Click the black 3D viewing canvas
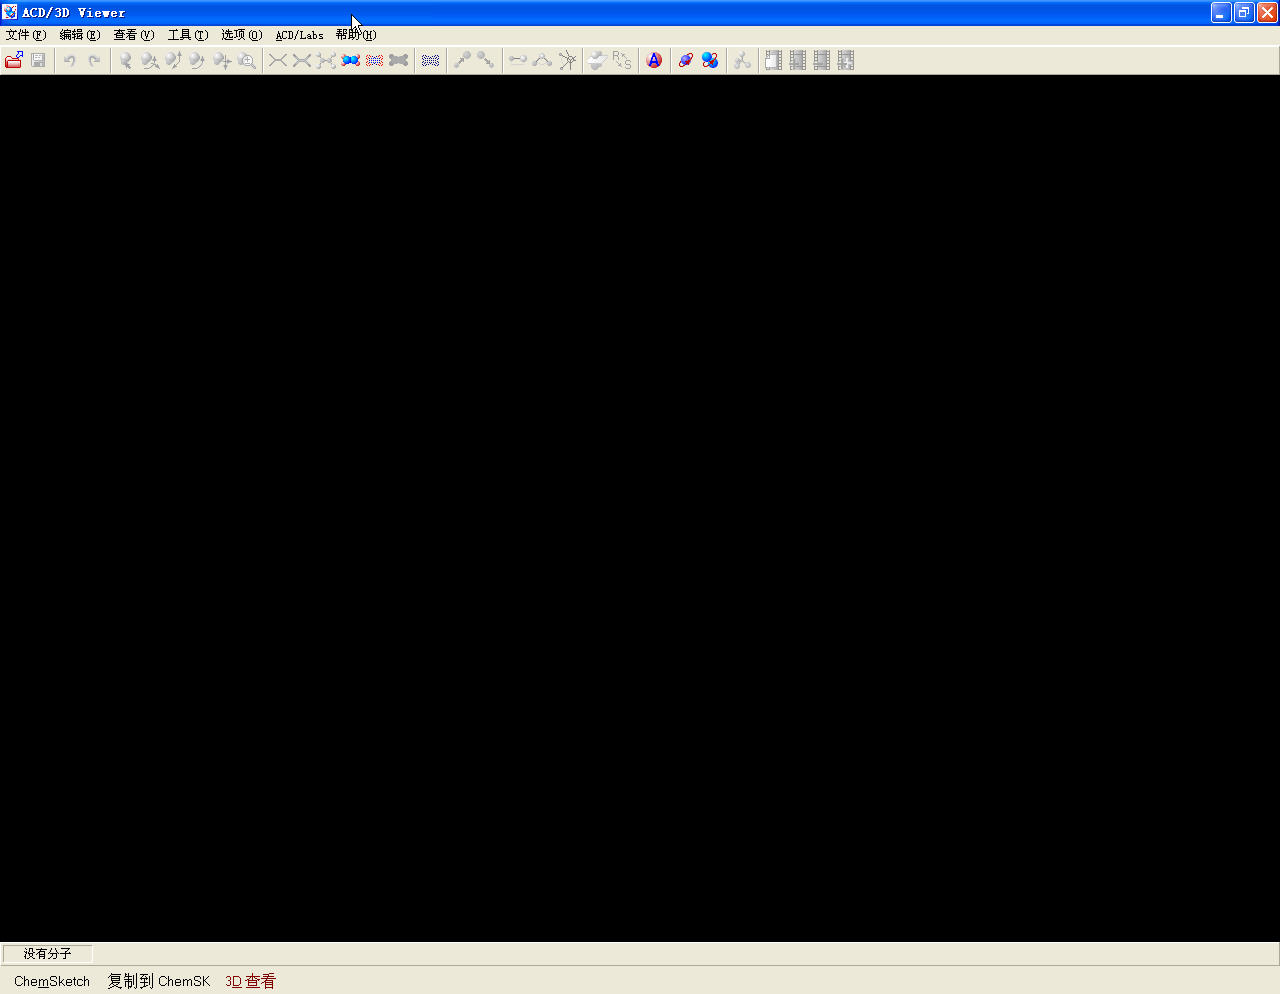Screen dimensions: 1280x994 point(640,508)
